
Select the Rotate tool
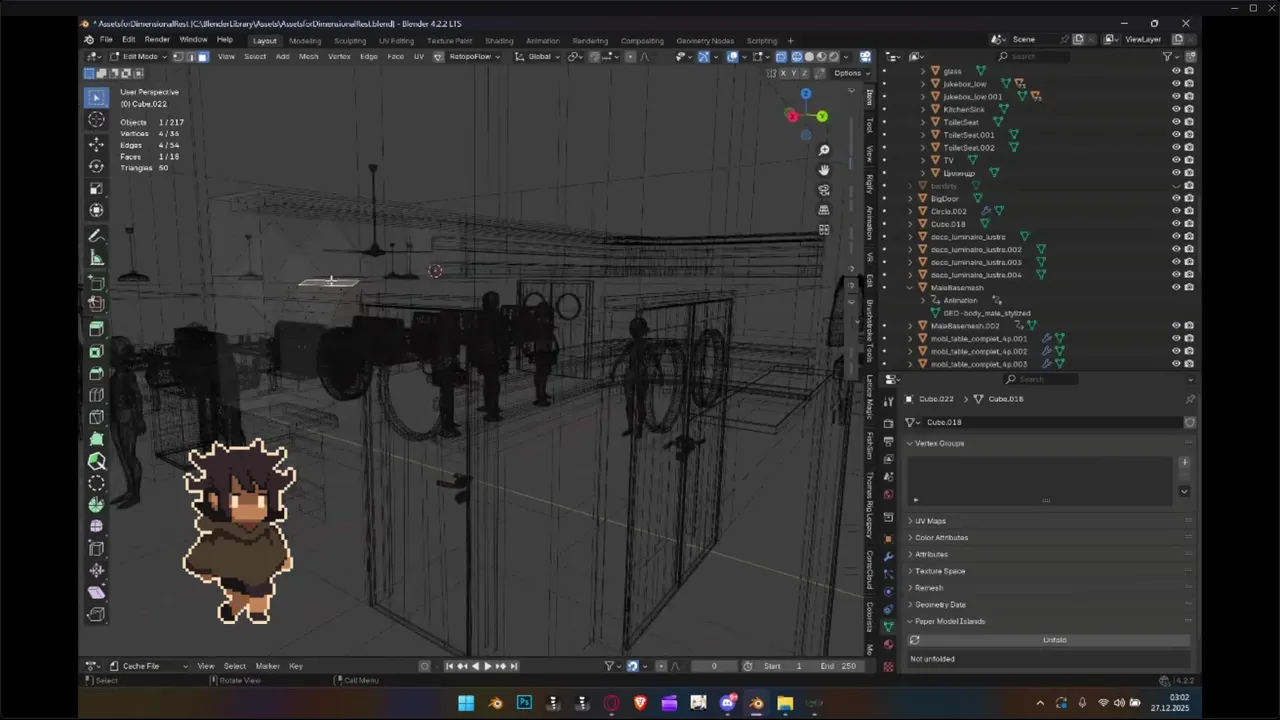click(96, 166)
